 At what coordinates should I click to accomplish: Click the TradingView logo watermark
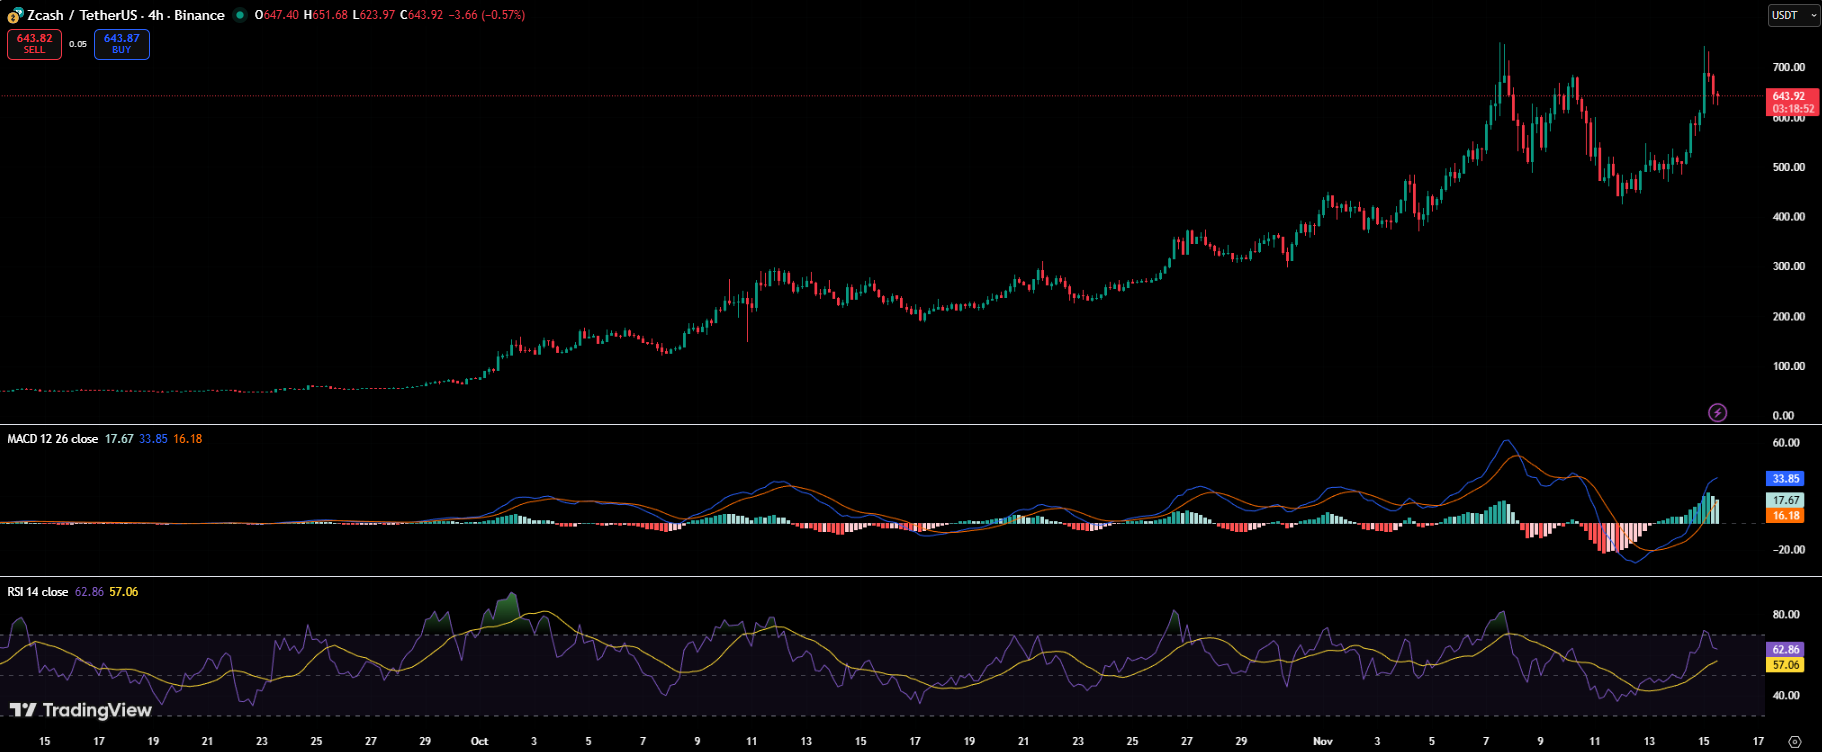81,710
